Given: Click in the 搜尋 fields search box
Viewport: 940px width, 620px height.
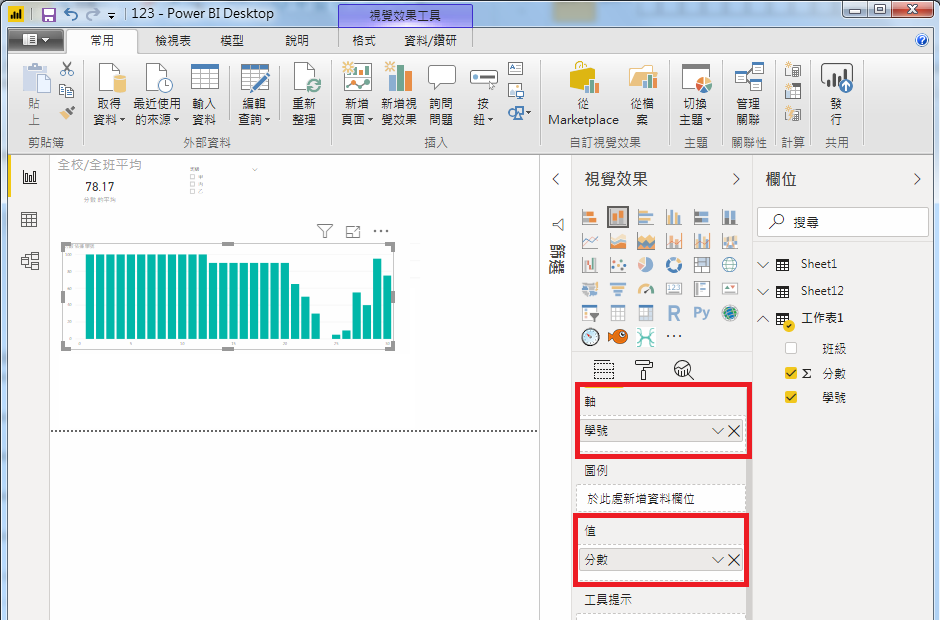Looking at the screenshot, I should pyautogui.click(x=843, y=222).
